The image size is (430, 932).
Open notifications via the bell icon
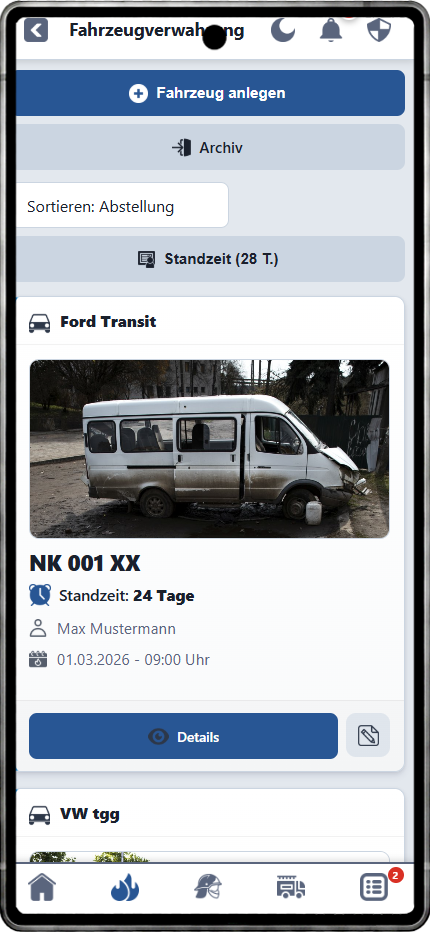331,30
